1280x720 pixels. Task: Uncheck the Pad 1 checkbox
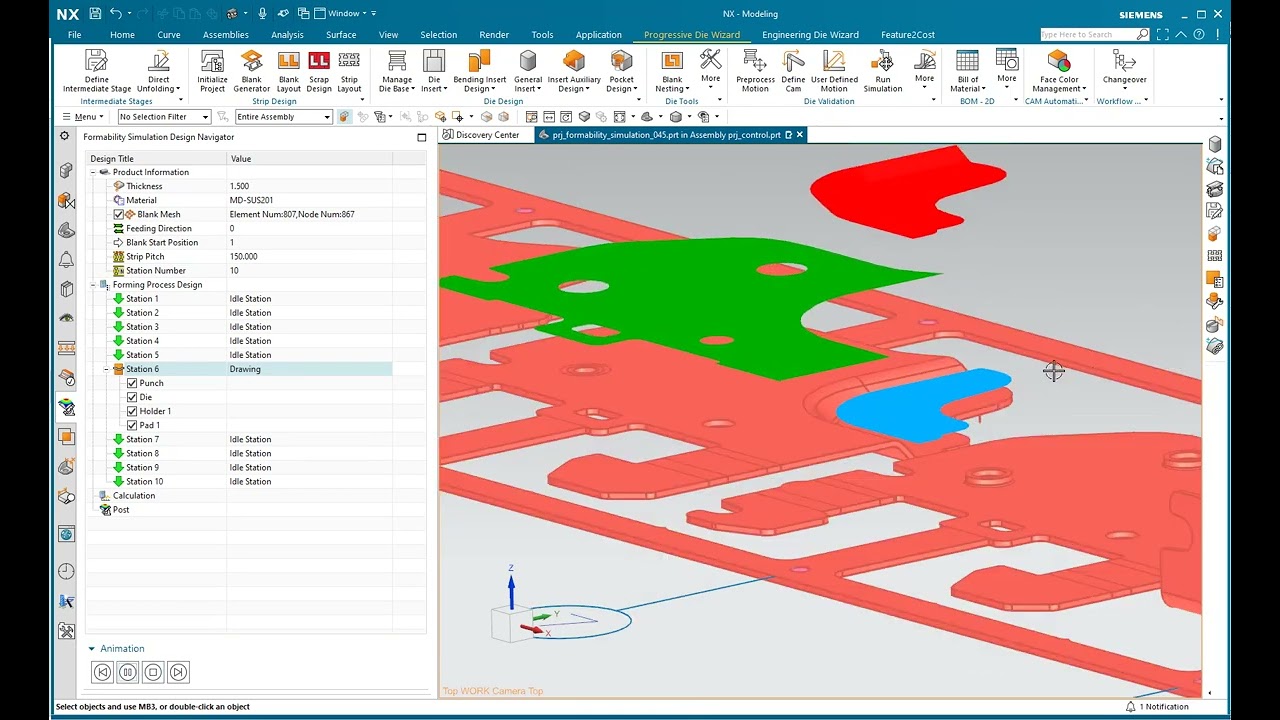point(132,425)
